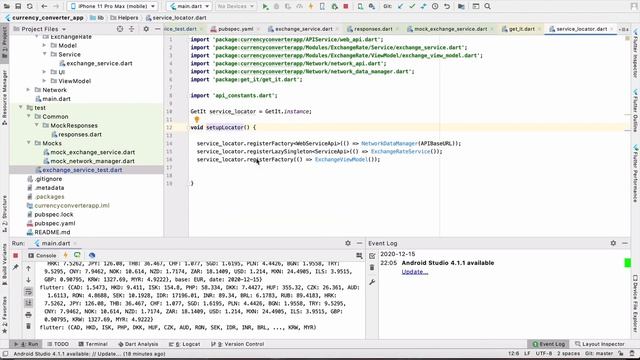Click the Update... link in Event Log
The width and height of the screenshot is (640, 360).
click(415, 272)
